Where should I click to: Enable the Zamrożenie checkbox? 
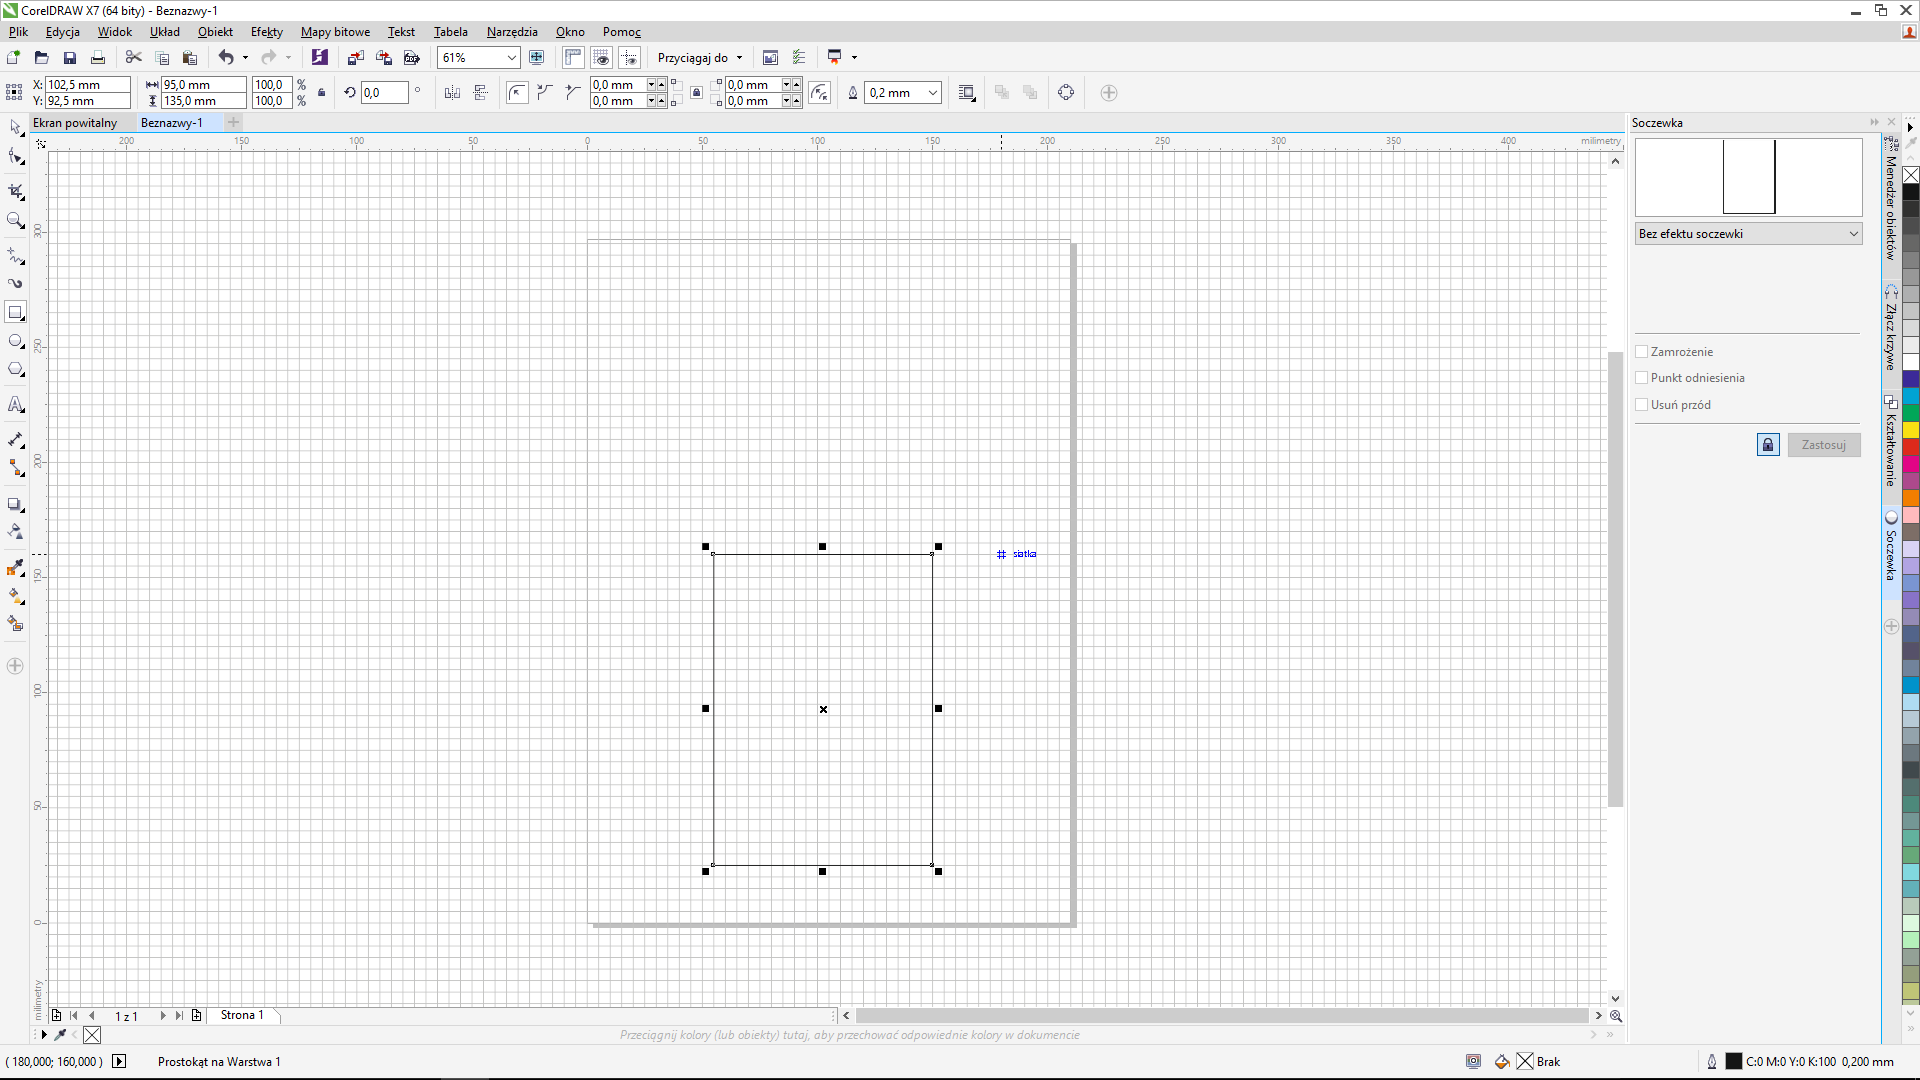click(x=1642, y=352)
